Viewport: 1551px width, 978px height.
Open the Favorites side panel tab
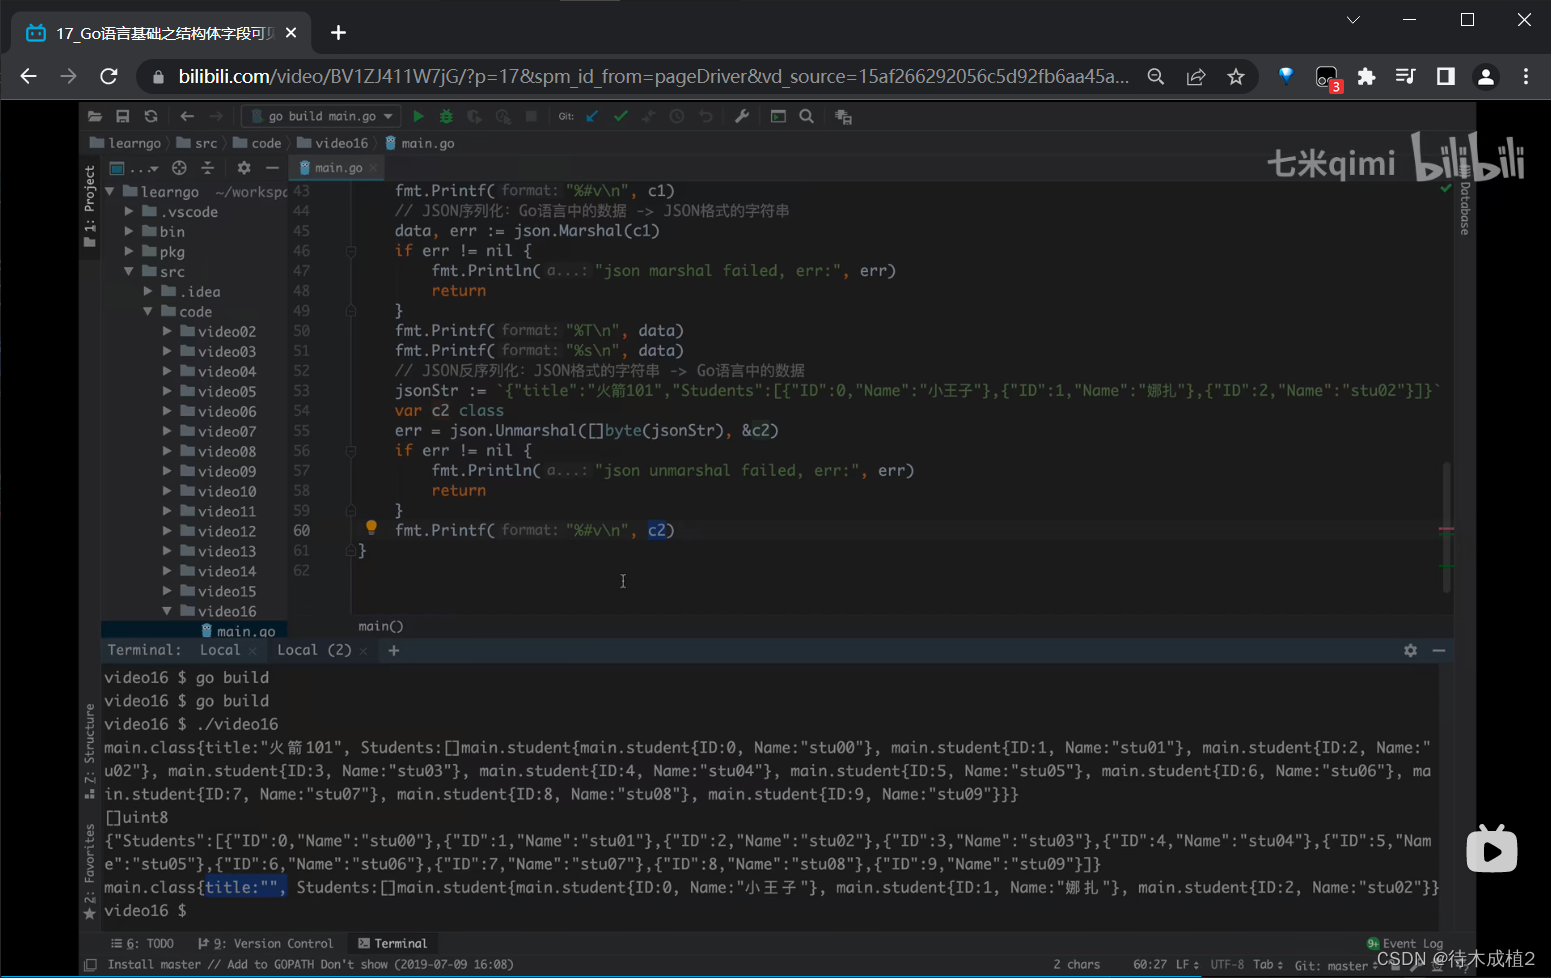click(90, 872)
